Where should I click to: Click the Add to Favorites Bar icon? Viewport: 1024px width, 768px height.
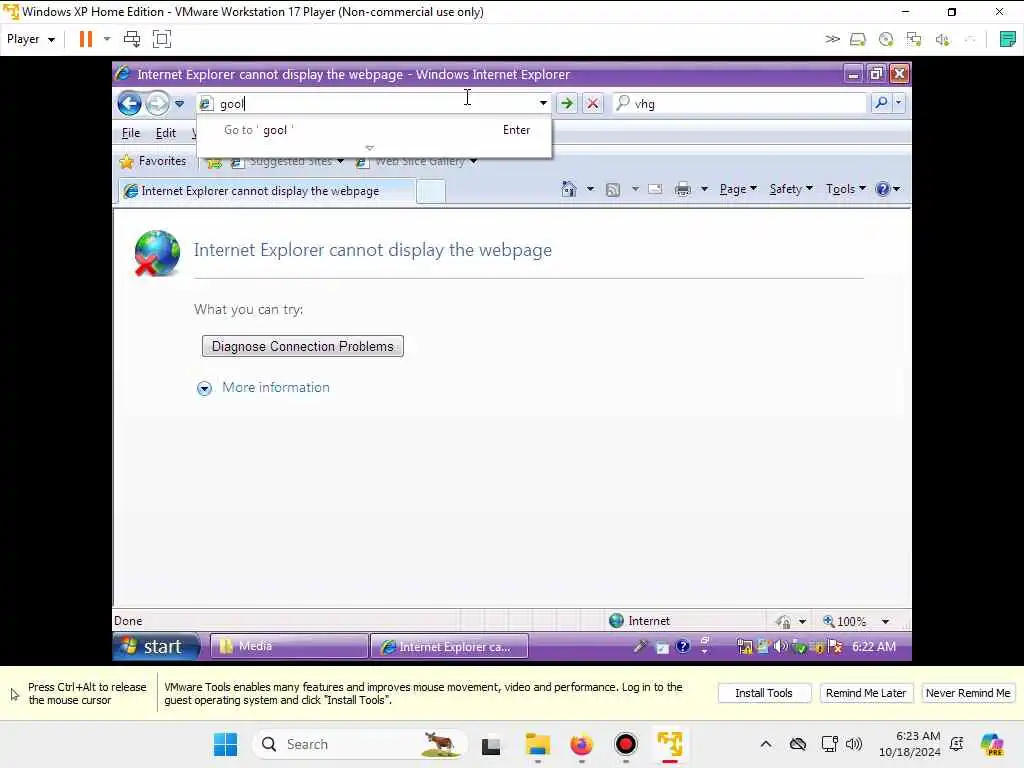(x=214, y=162)
